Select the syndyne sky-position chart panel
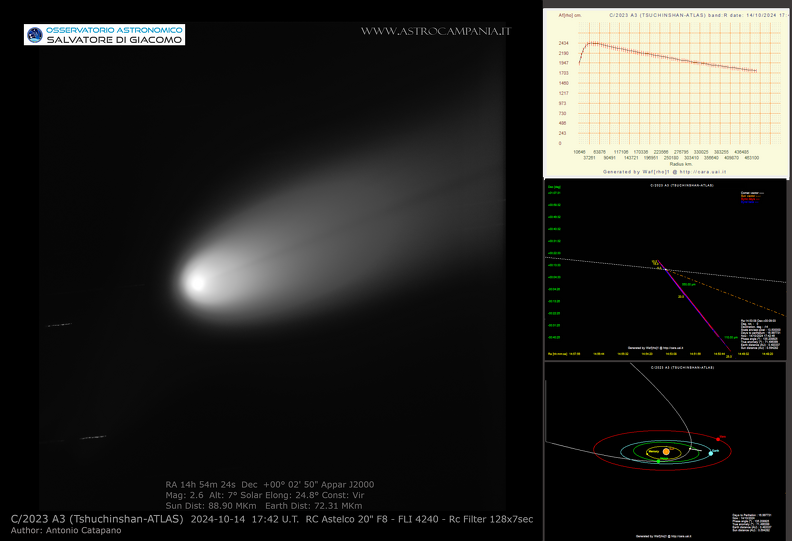 click(x=666, y=270)
